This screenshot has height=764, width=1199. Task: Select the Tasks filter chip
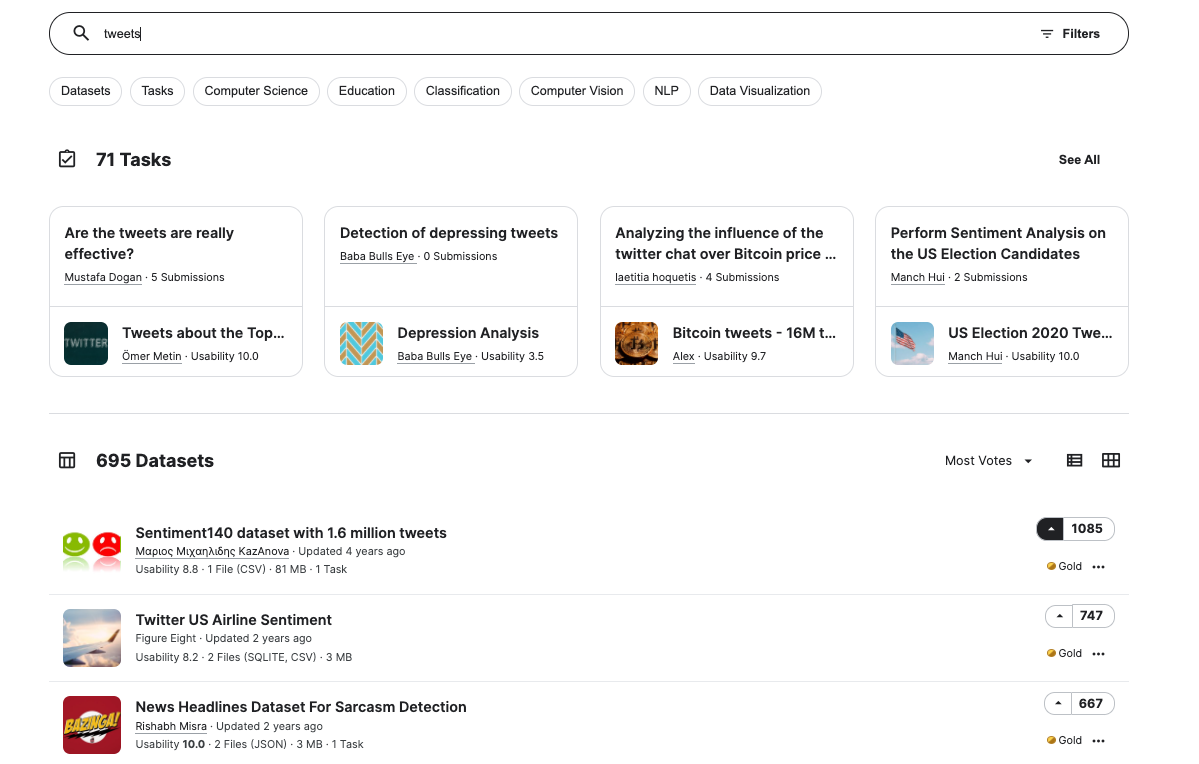[x=158, y=91]
